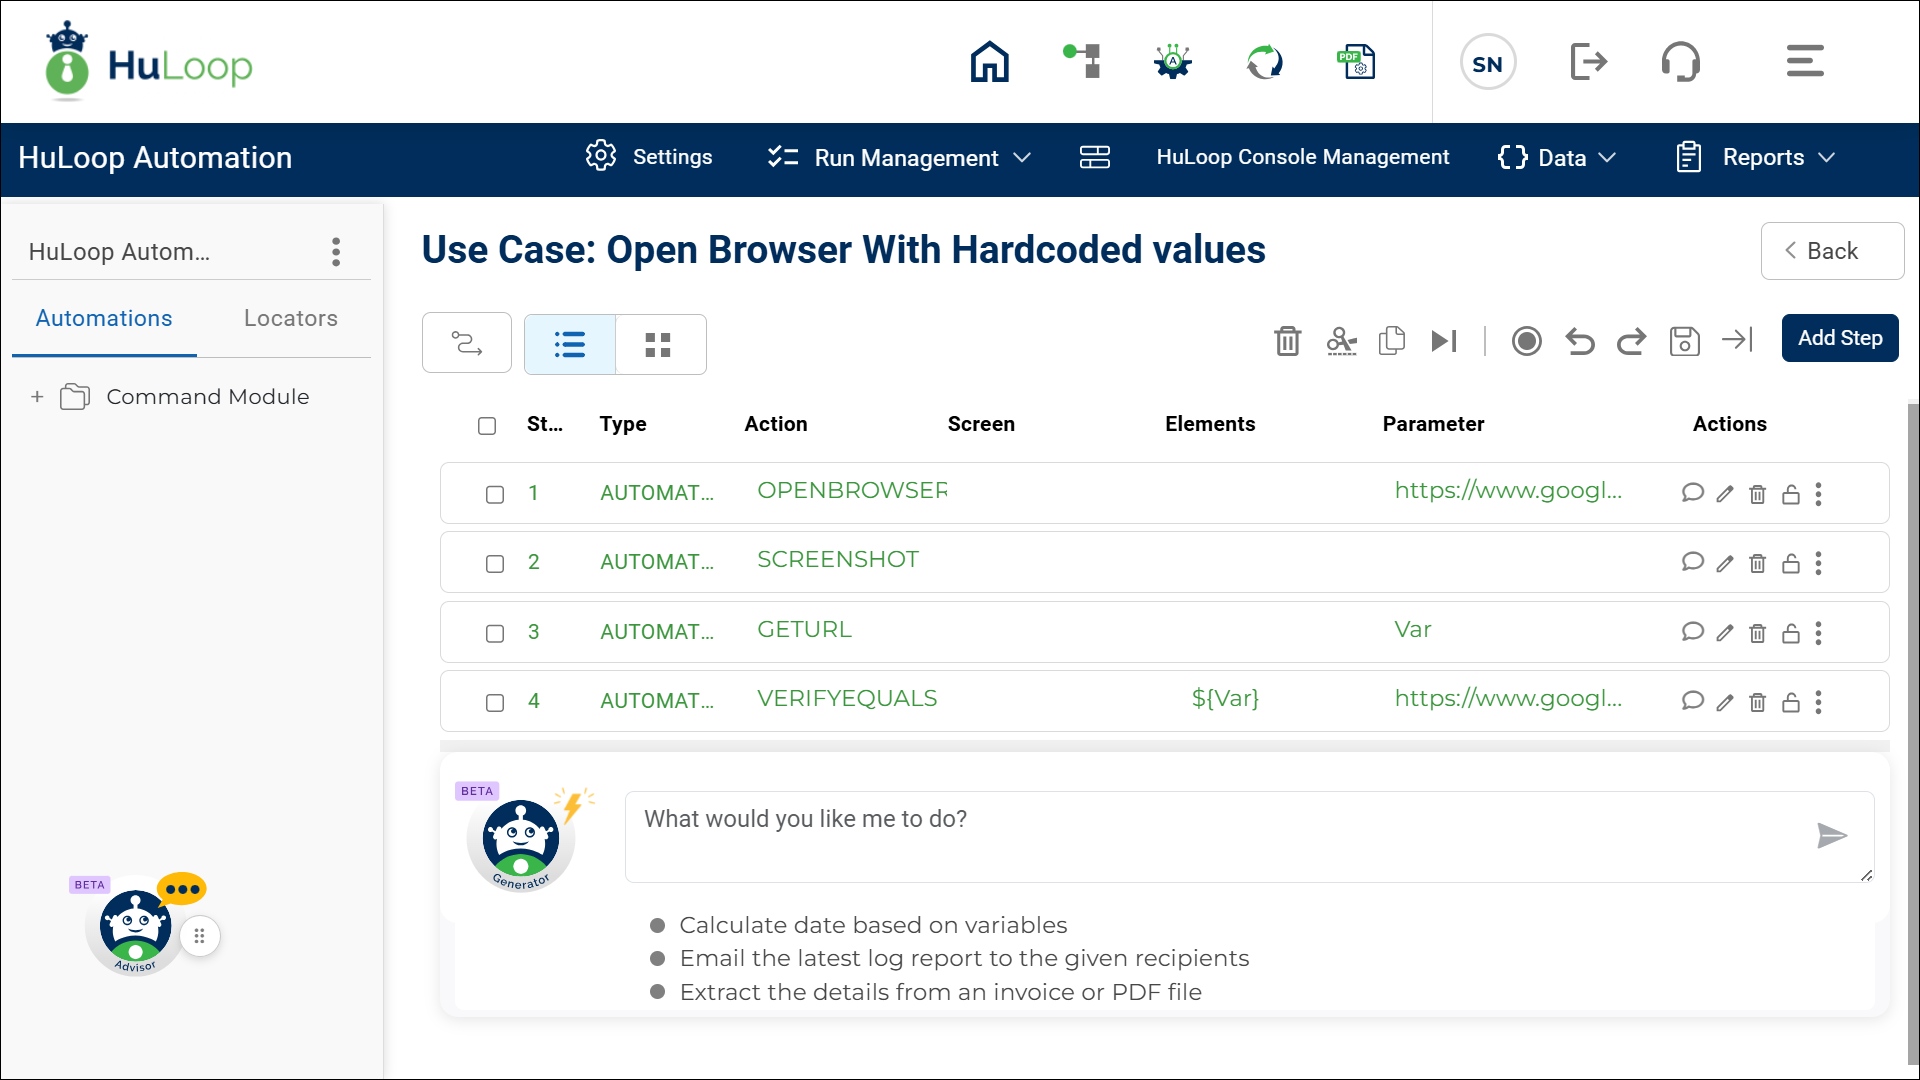The width and height of the screenshot is (1920, 1080).
Task: Click the record button in steps toolbar
Action: (1526, 341)
